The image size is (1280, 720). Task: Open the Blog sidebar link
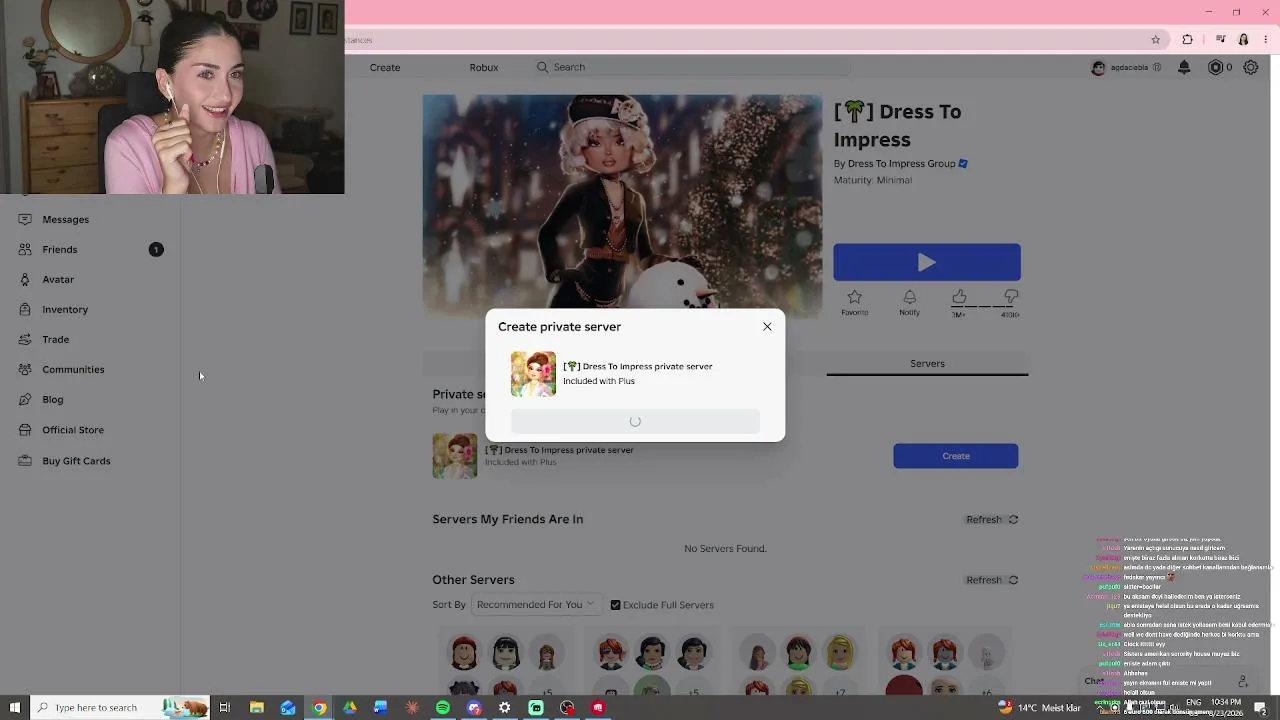tap(53, 399)
